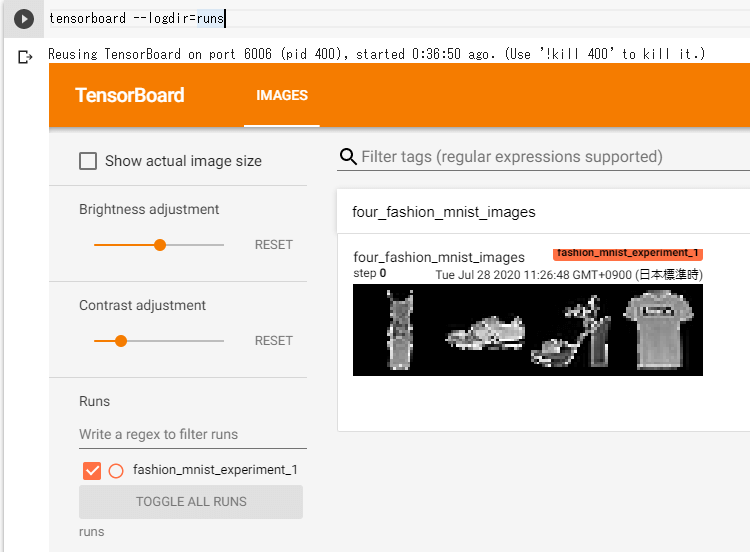Reset the brightness adjustment
This screenshot has width=750, height=552.
(273, 245)
